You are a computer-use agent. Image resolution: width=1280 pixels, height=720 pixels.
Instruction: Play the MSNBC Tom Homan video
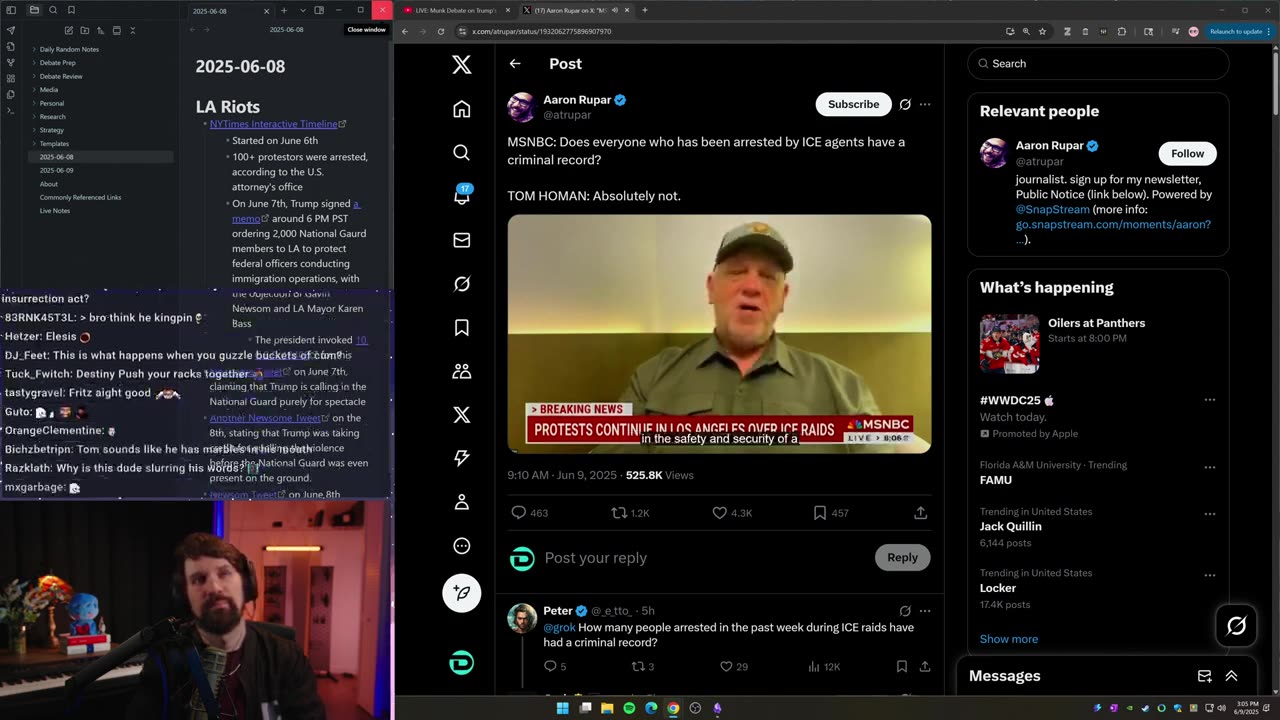pos(719,334)
